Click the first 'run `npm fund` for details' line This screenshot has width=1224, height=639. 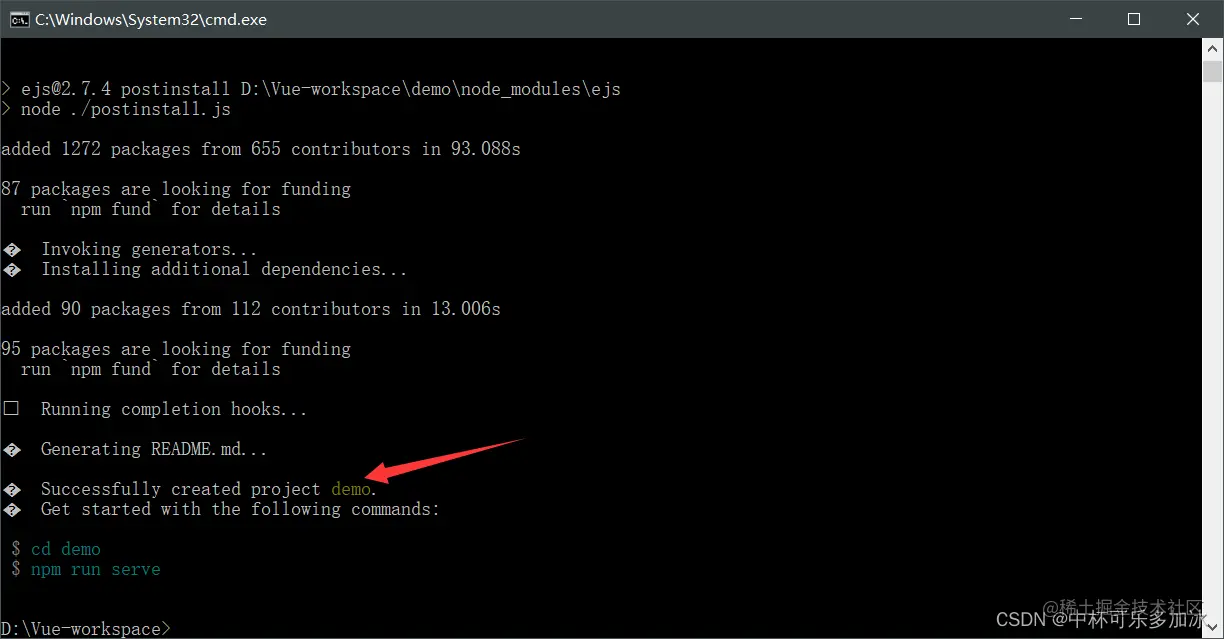coord(151,209)
